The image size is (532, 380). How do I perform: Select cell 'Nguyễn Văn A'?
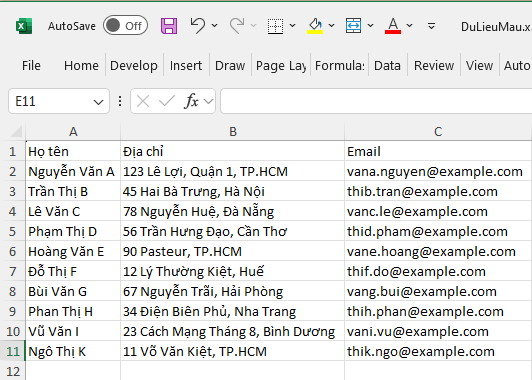[73, 171]
